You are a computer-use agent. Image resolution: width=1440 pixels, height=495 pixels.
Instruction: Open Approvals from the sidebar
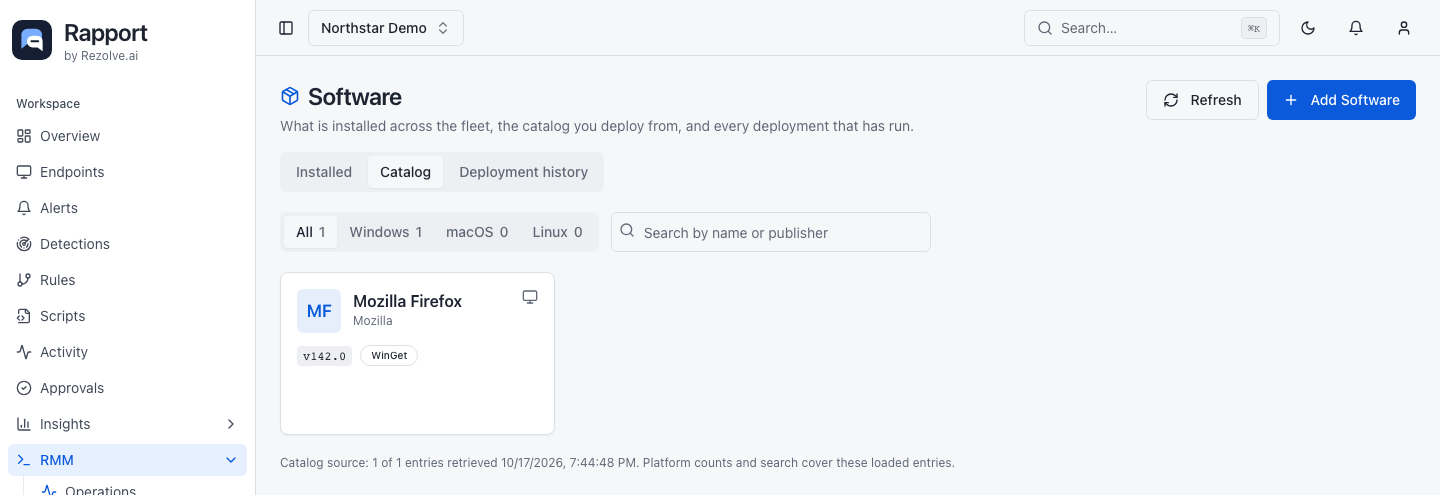point(127,388)
